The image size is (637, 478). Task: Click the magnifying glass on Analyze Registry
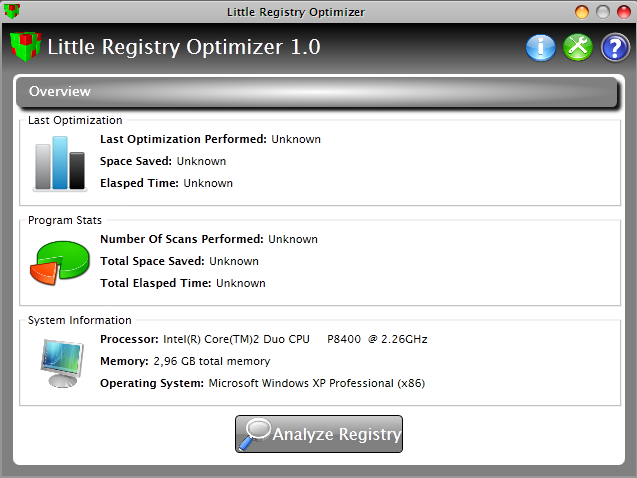click(x=255, y=434)
